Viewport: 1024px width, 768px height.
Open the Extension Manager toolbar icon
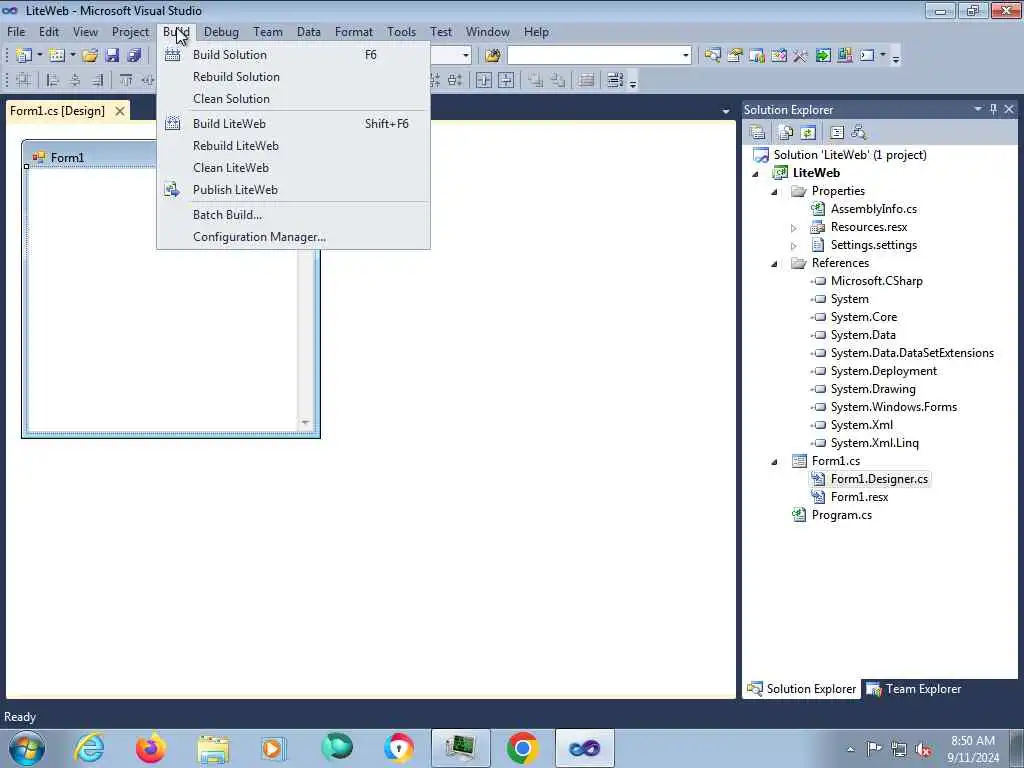click(x=845, y=56)
